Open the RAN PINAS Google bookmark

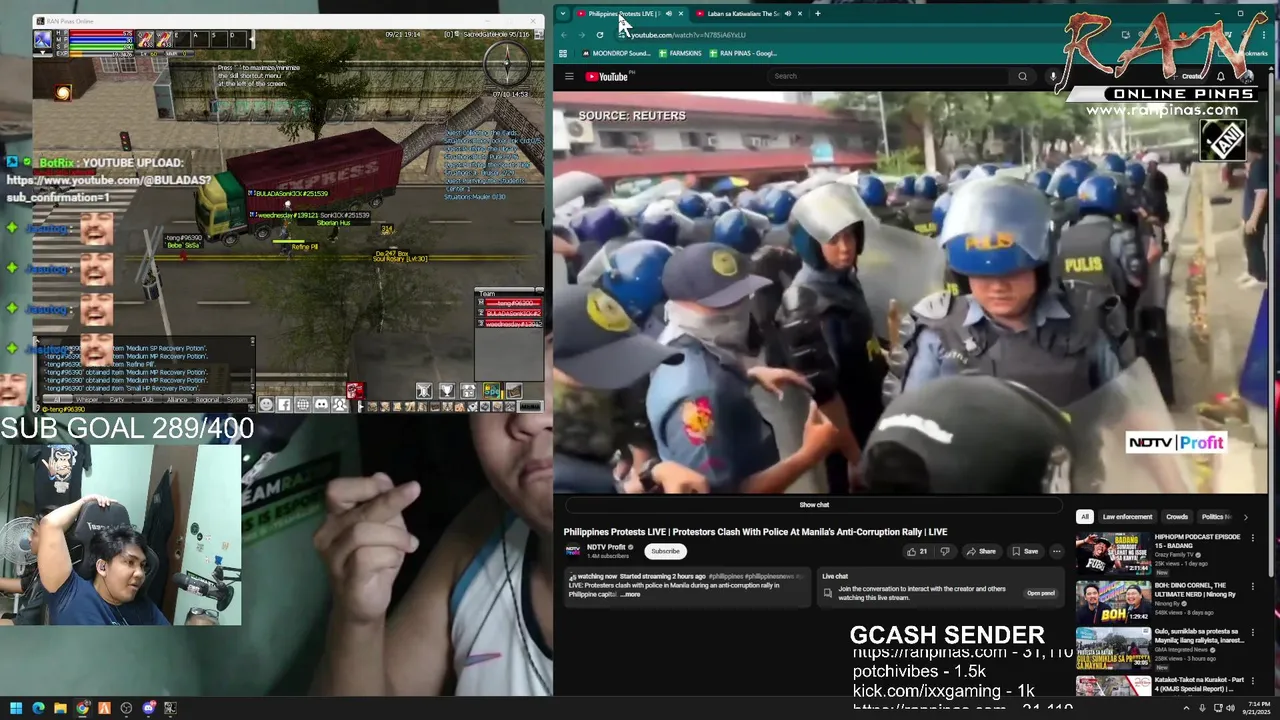(x=743, y=53)
